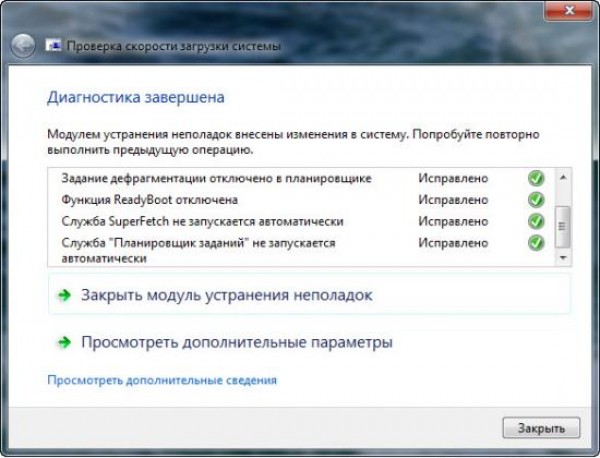This screenshot has width=600, height=458.
Task: Click the results list scrollbar up arrow
Action: [563, 177]
